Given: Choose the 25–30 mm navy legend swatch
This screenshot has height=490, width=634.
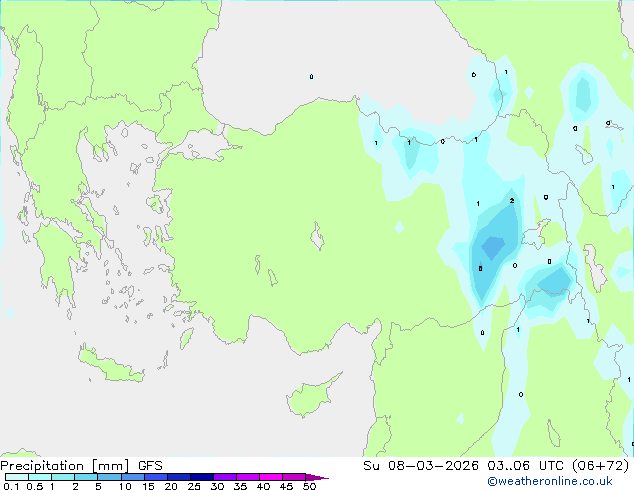Looking at the screenshot, I should (201, 477).
